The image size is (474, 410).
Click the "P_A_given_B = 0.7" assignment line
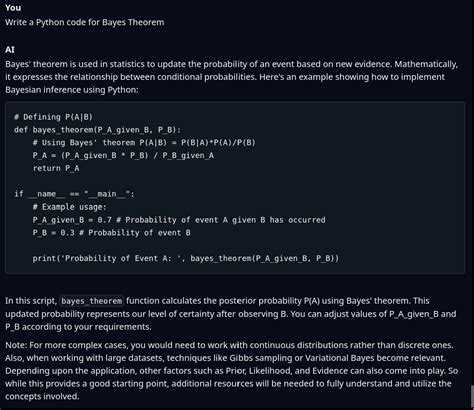pyautogui.click(x=179, y=220)
